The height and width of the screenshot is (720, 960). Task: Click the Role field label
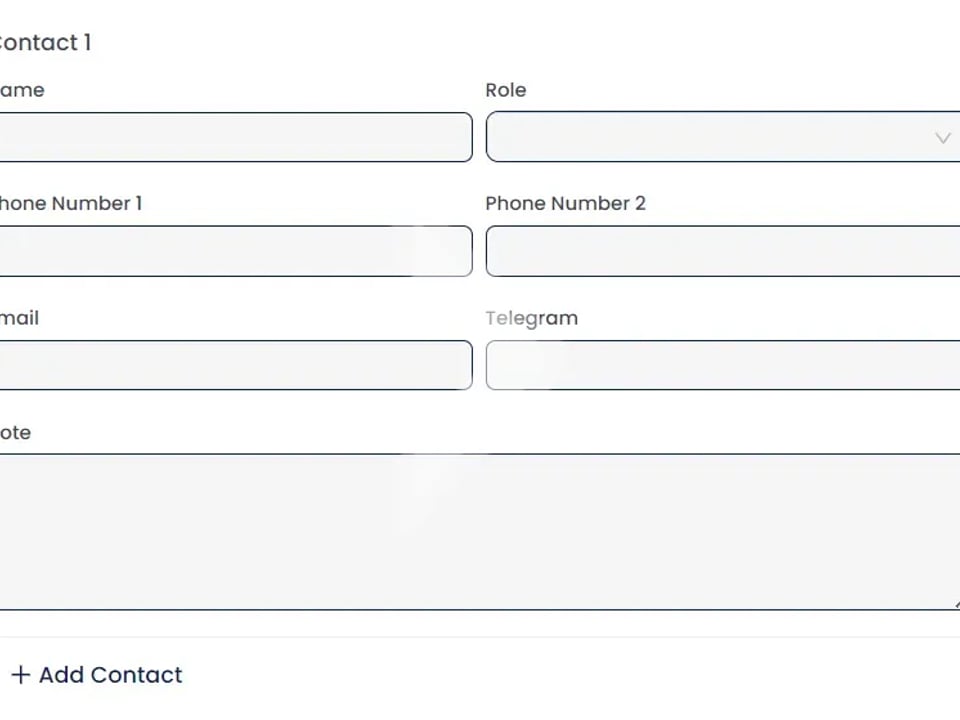[506, 90]
